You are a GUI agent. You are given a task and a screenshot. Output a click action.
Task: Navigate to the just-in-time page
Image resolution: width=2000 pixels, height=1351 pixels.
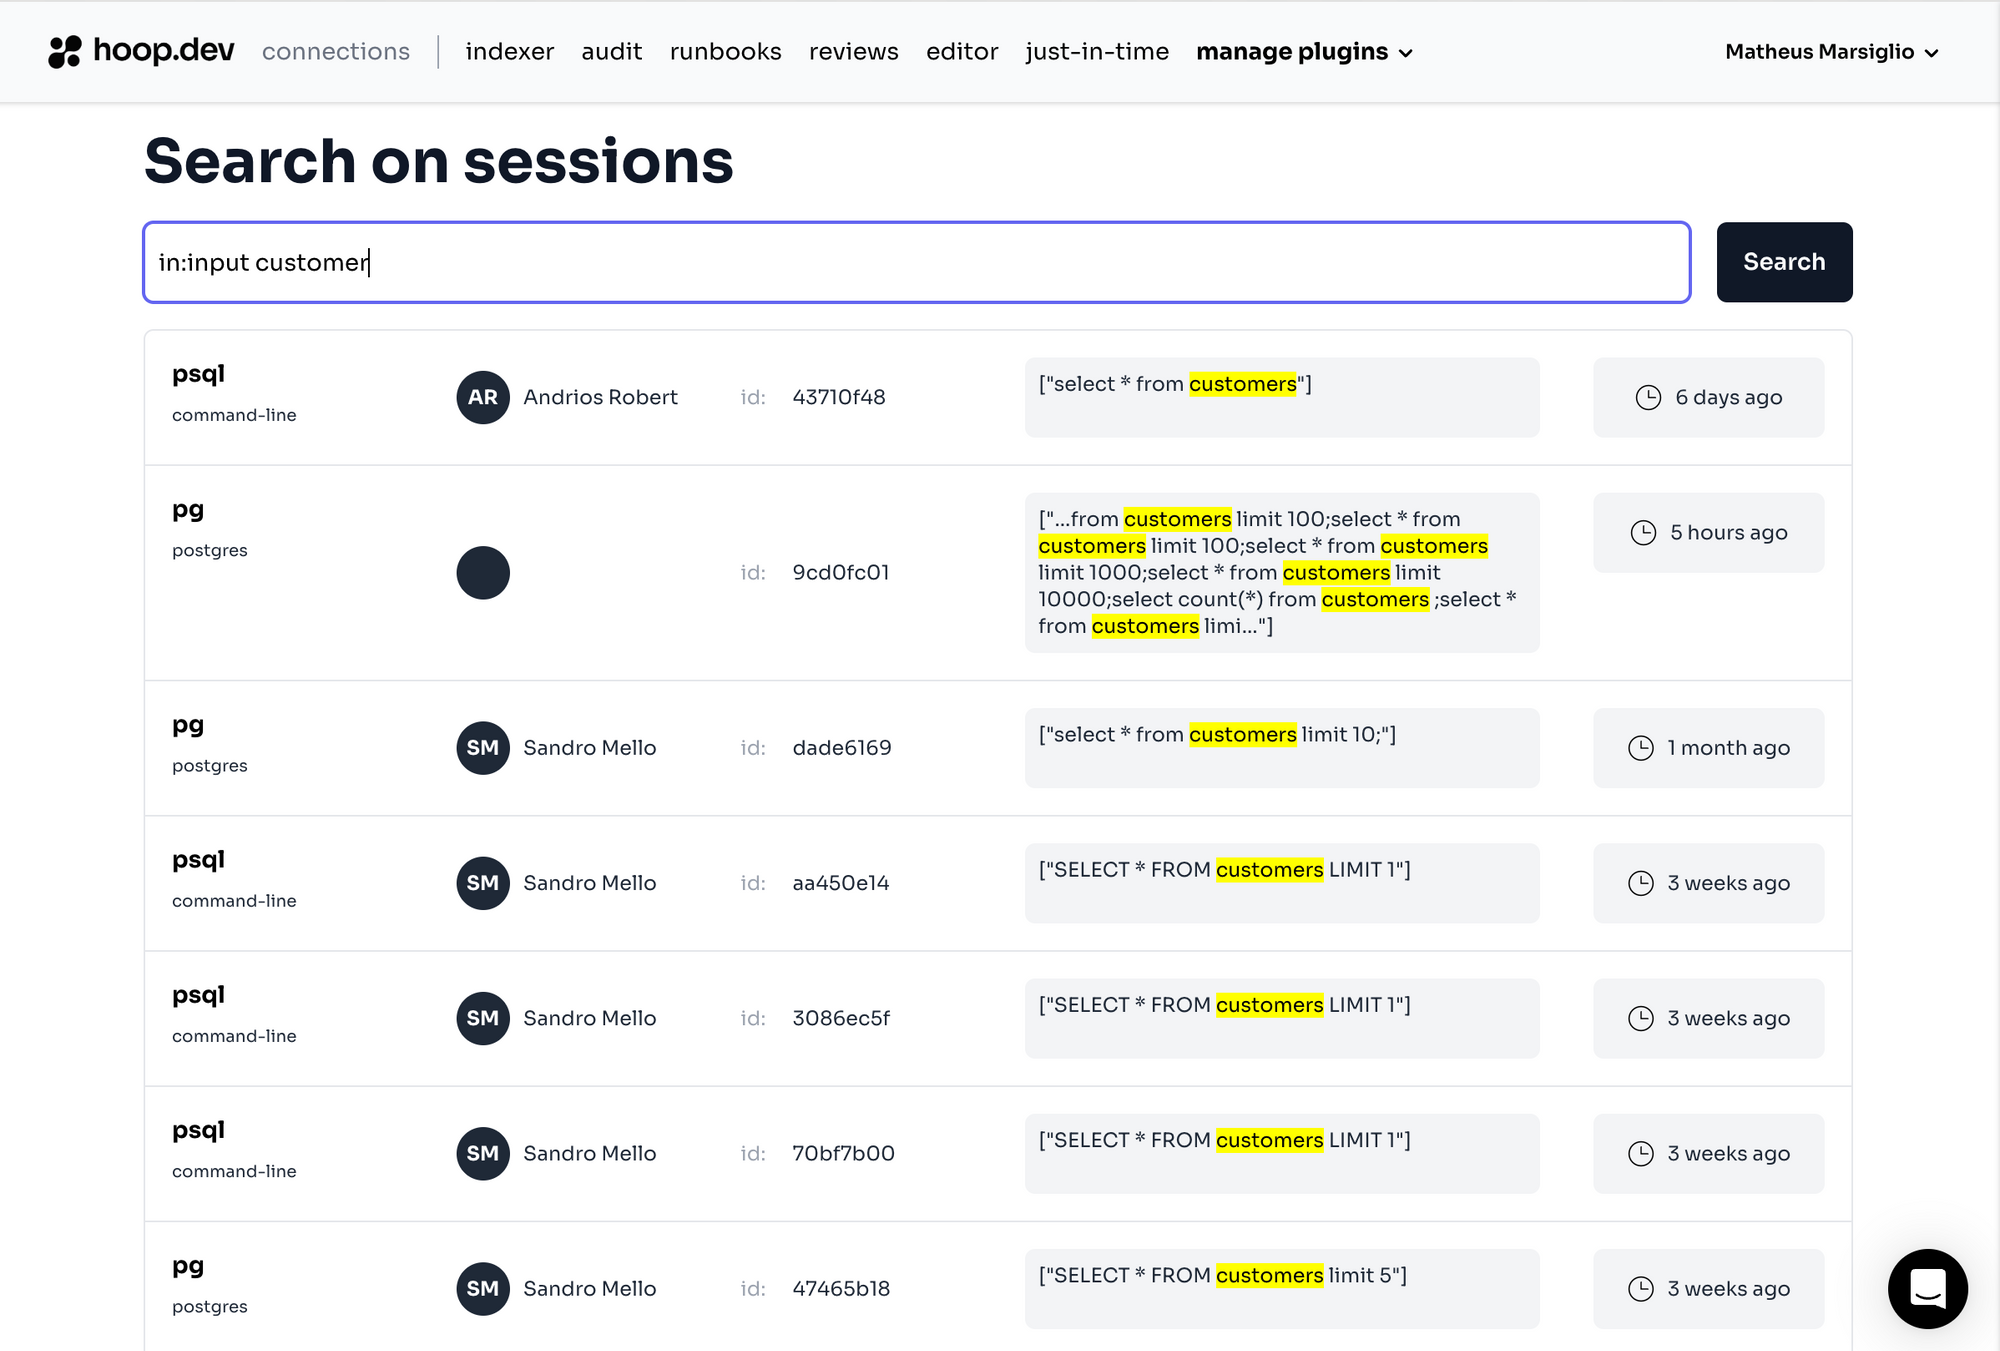pyautogui.click(x=1097, y=52)
